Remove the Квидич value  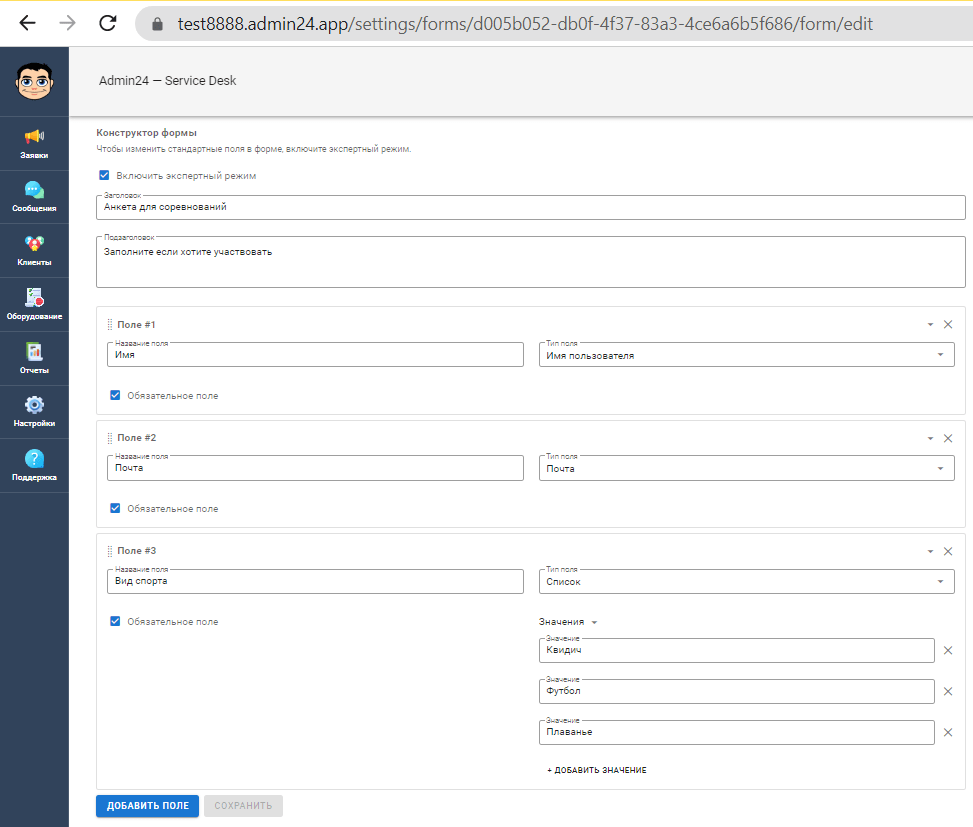tap(948, 650)
